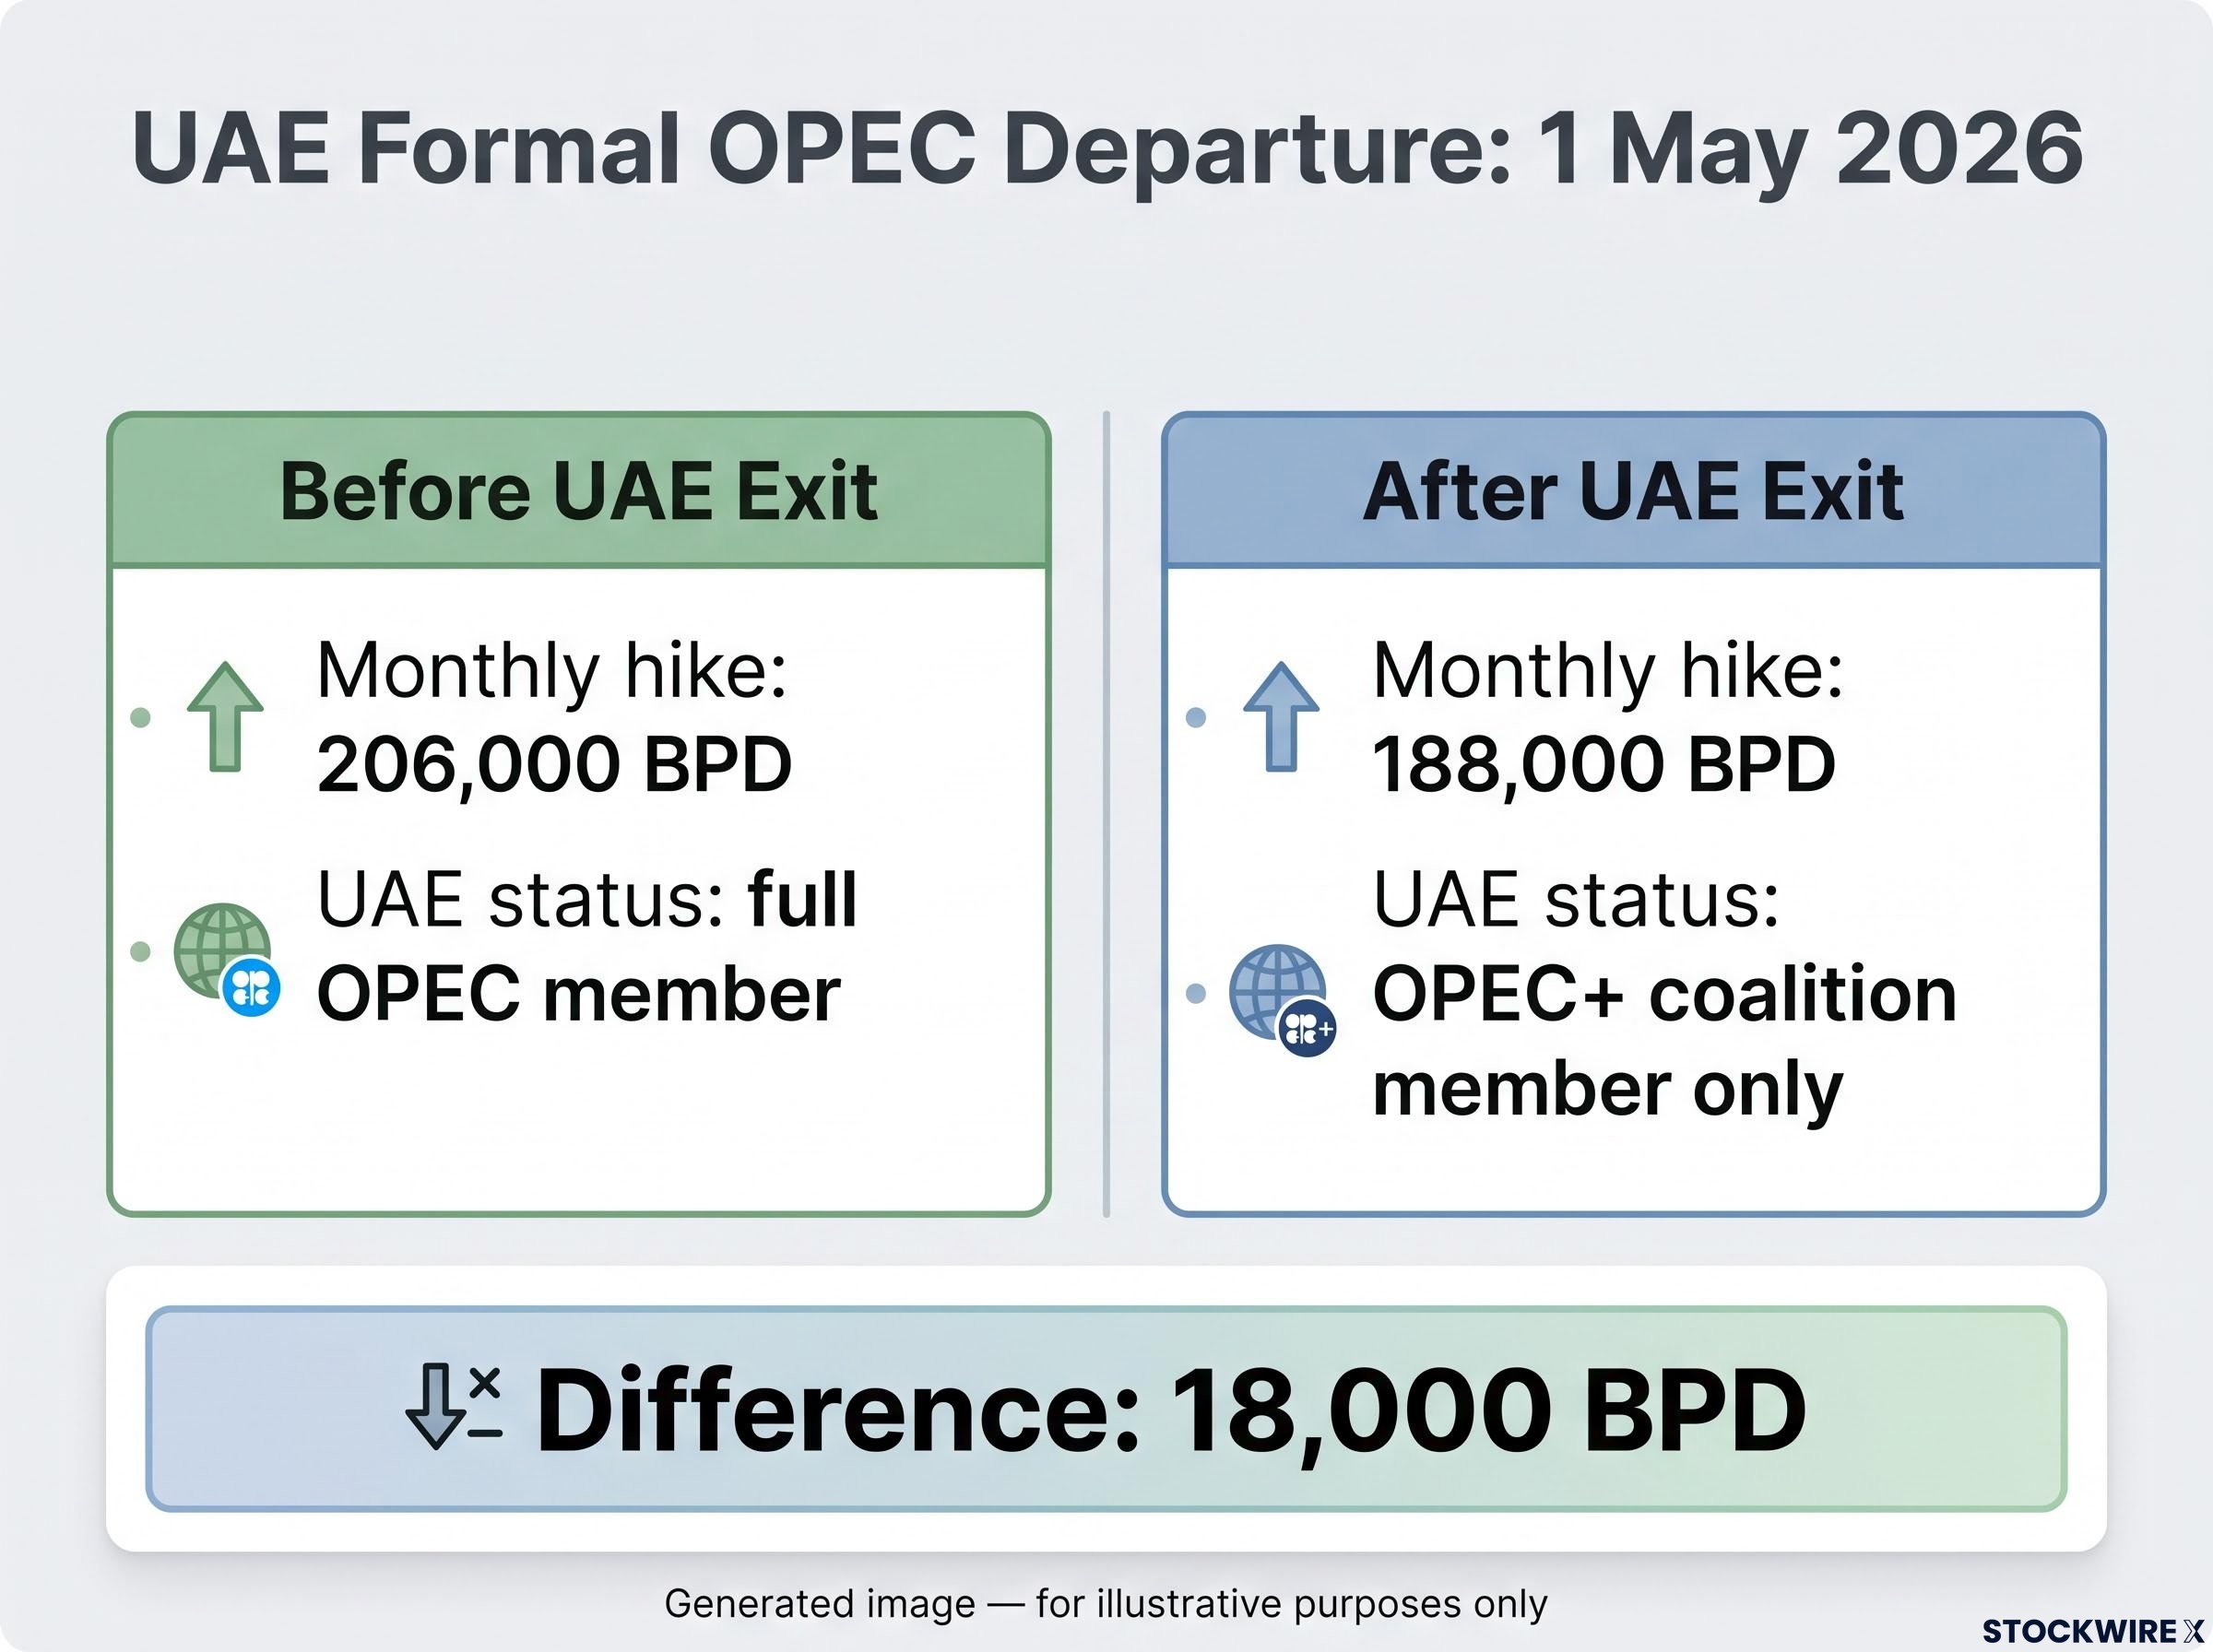The height and width of the screenshot is (1652, 2213).
Task: Select the Before UAE Exit header
Action: coord(578,491)
